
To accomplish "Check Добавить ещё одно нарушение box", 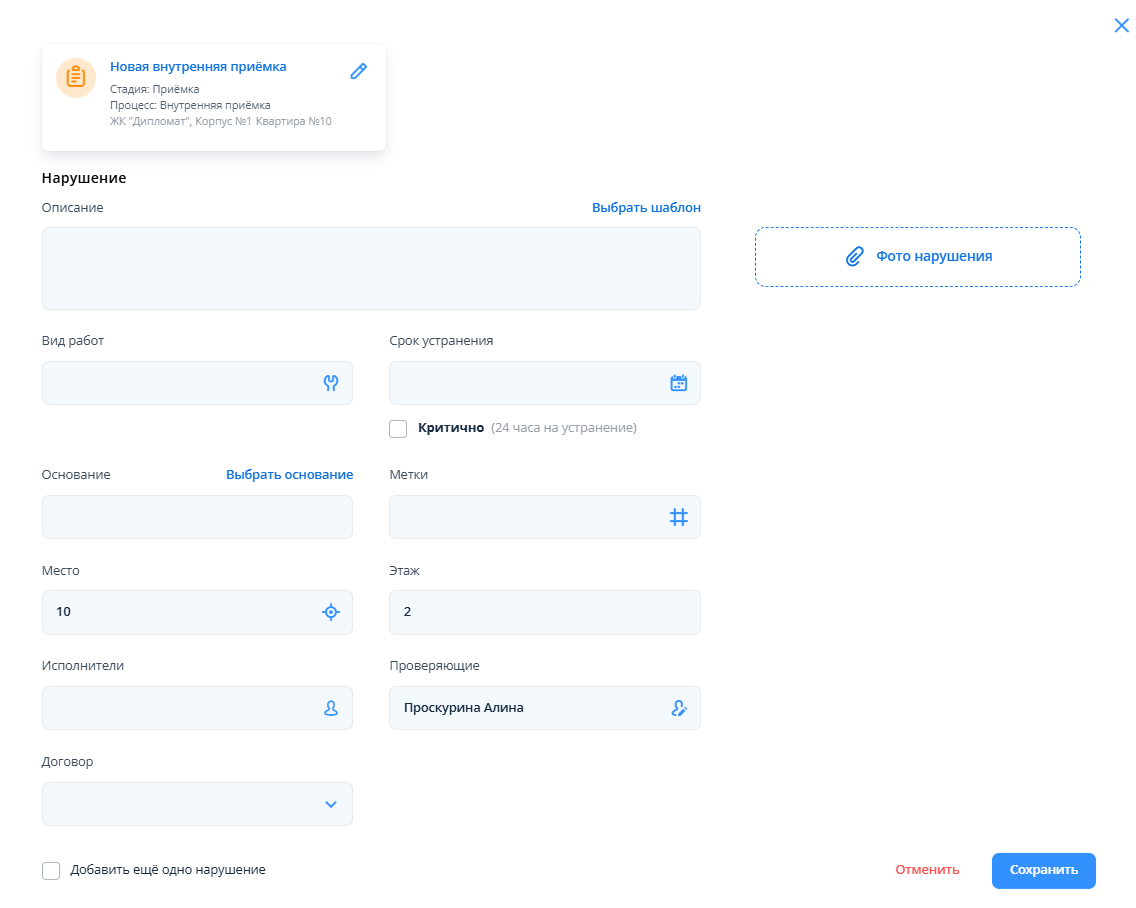I will [x=51, y=870].
